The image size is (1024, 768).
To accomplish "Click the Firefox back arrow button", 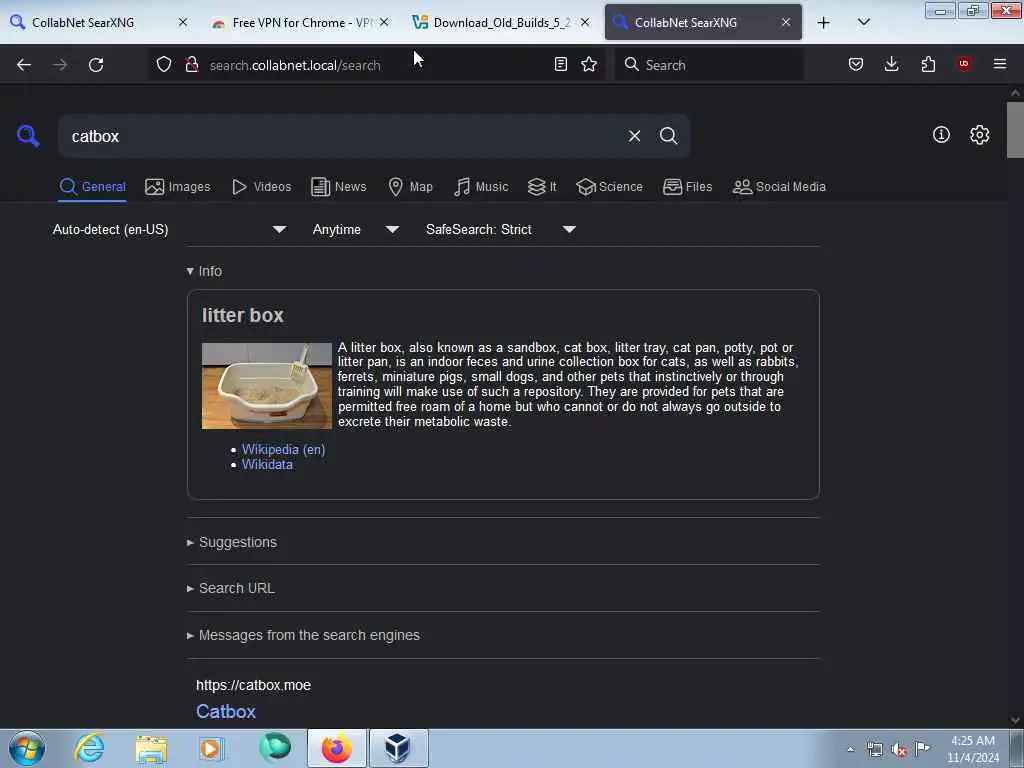I will [24, 65].
